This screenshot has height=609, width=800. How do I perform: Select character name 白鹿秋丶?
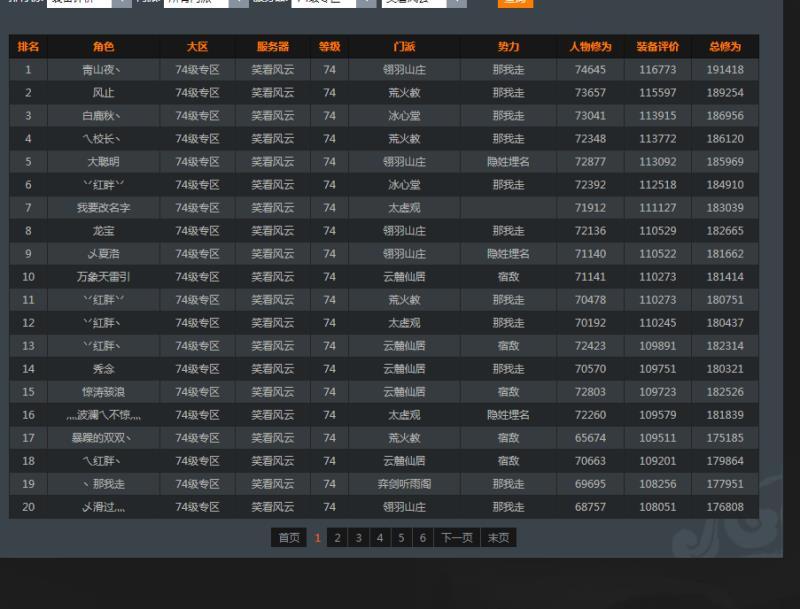tap(102, 116)
